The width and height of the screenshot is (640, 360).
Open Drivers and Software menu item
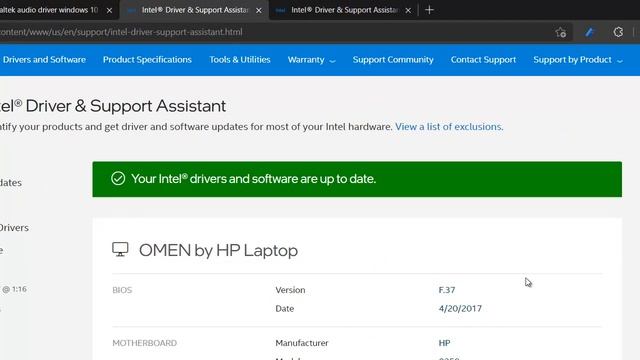pyautogui.click(x=44, y=60)
